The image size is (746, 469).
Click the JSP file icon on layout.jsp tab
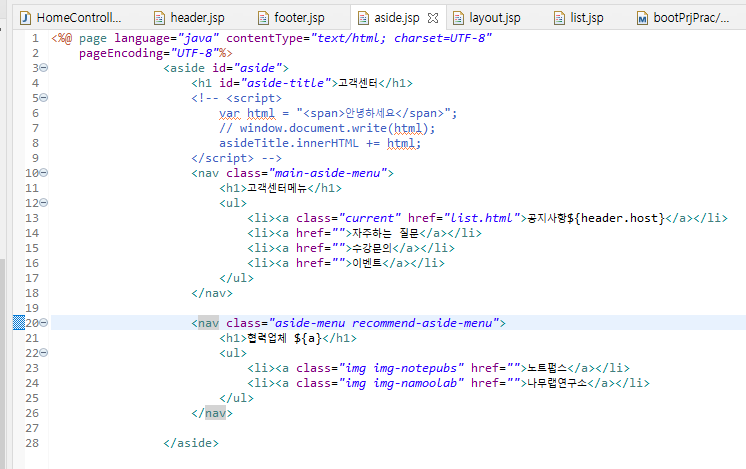pos(458,19)
